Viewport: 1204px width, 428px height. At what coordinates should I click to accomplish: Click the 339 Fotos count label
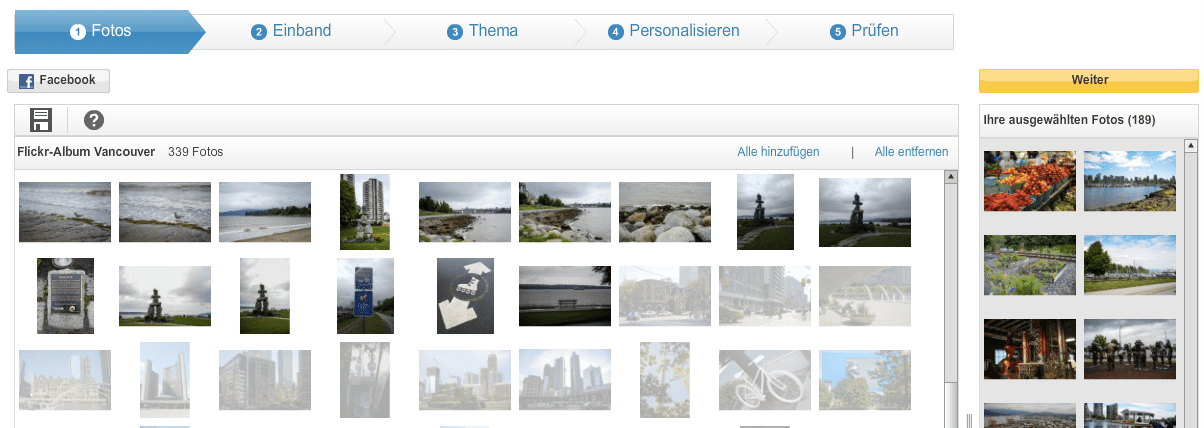pyautogui.click(x=195, y=152)
